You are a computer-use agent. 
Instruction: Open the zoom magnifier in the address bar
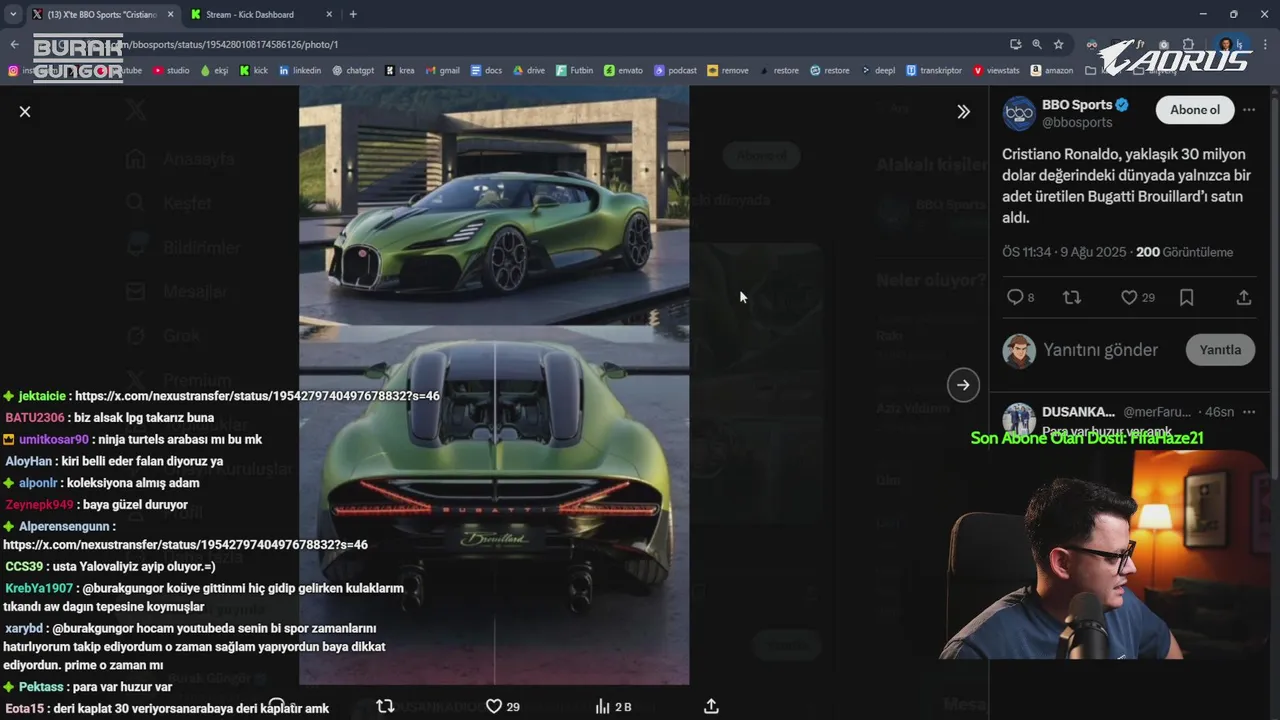1037,44
